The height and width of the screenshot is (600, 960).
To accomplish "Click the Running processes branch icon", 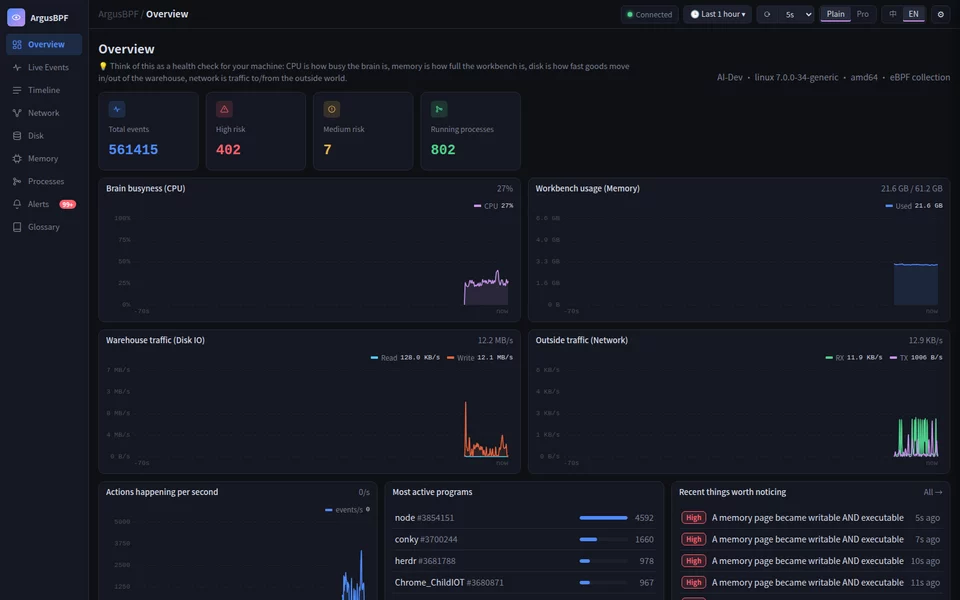I will click(x=439, y=109).
